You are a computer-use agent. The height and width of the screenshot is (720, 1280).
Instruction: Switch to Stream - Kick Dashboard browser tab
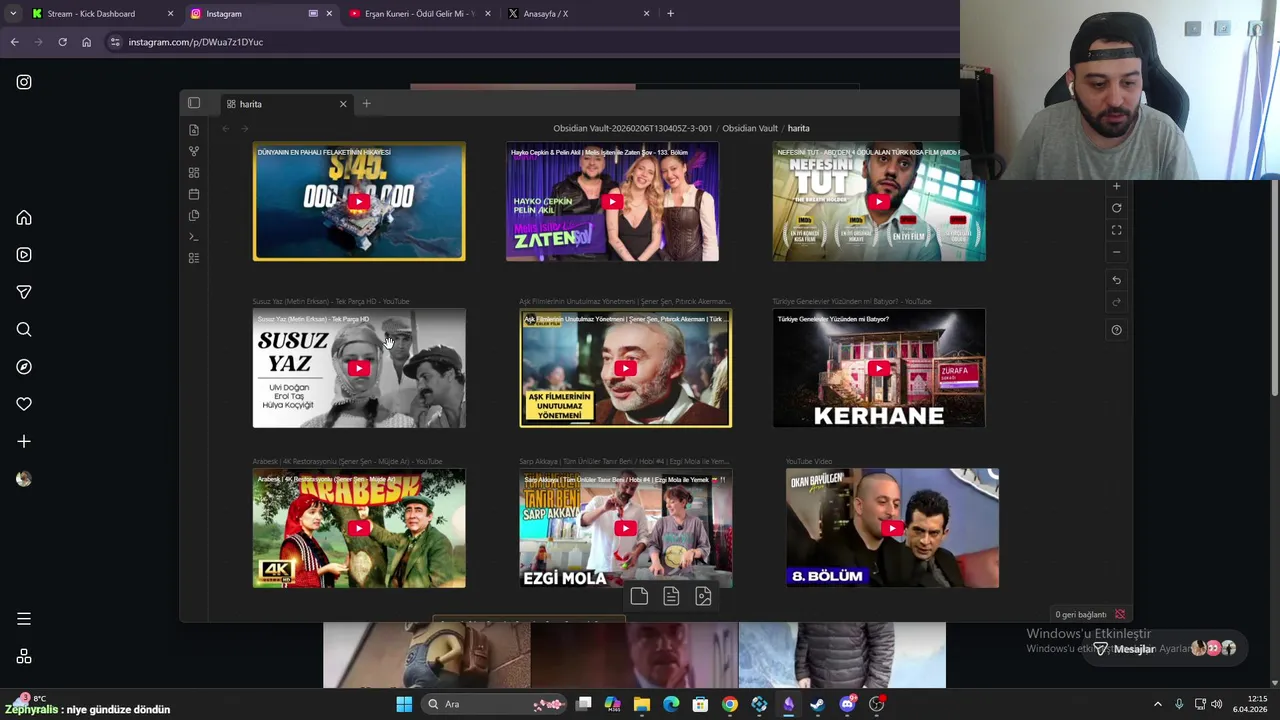(101, 14)
